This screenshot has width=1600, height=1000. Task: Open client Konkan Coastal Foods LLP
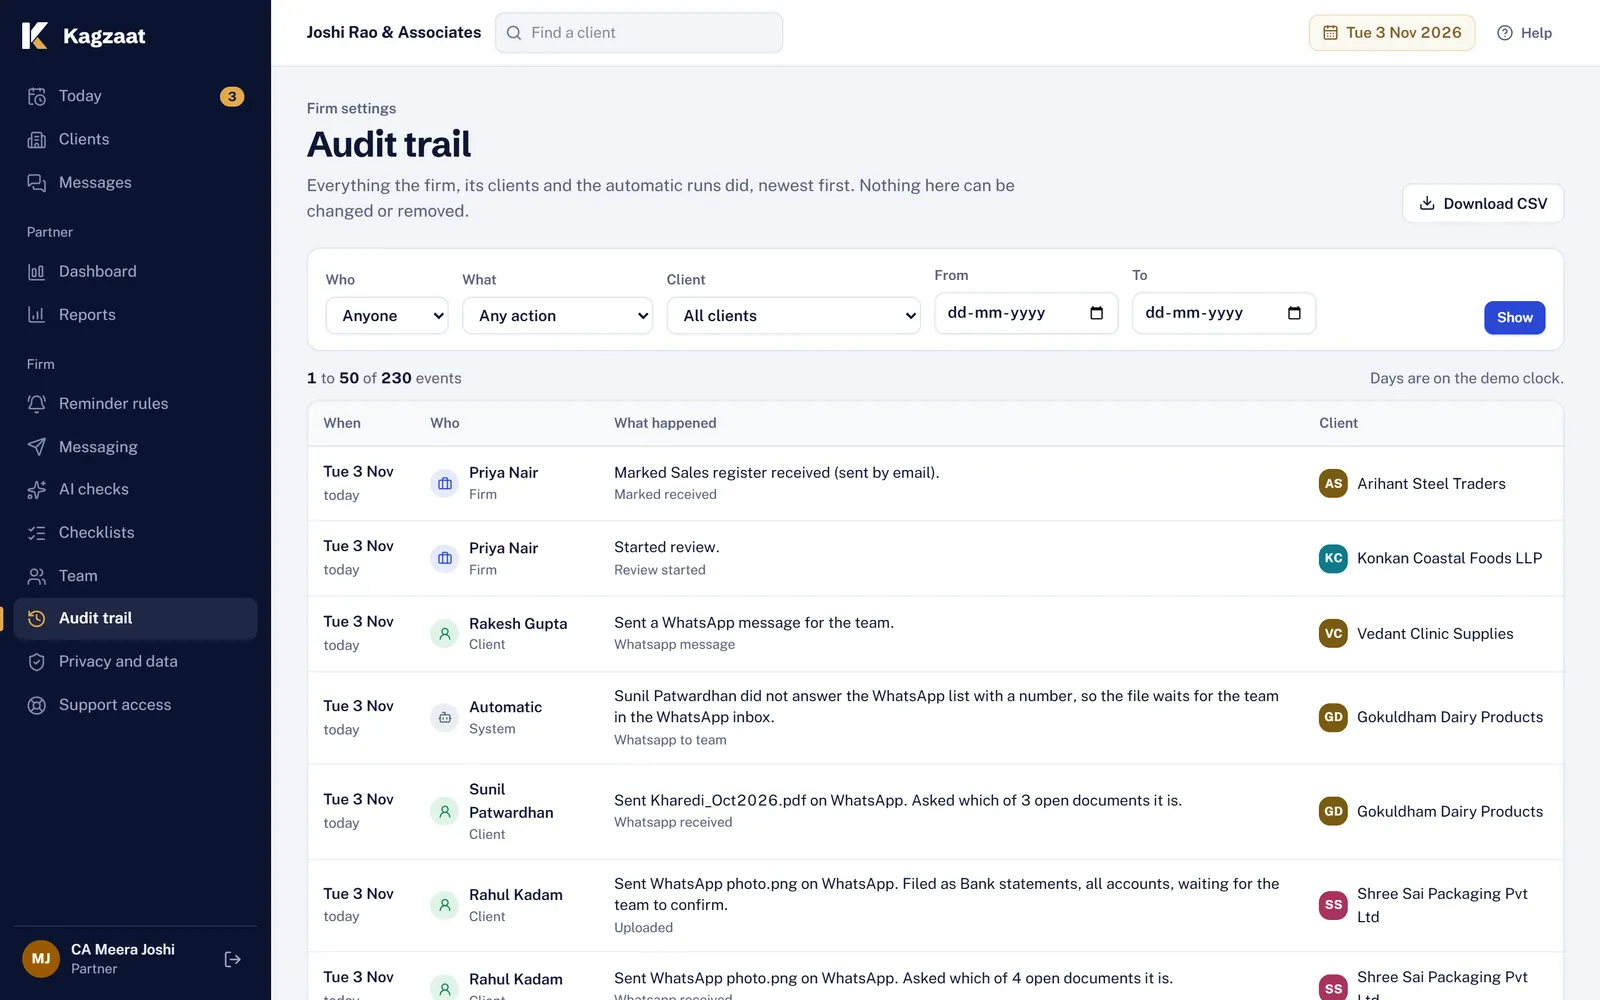[x=1449, y=558]
